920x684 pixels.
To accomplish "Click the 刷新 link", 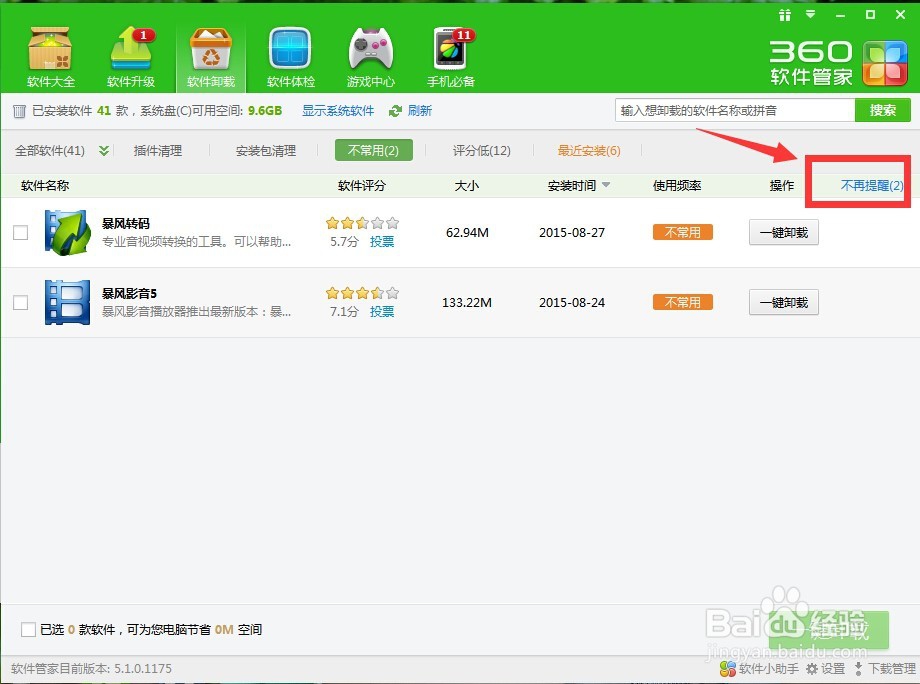I will (x=420, y=111).
